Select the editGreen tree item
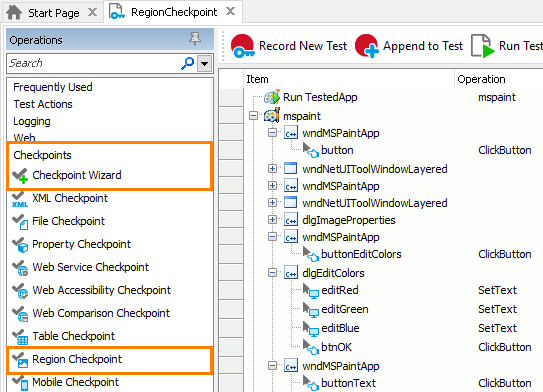Viewport: 543px width, 392px height. (x=345, y=309)
